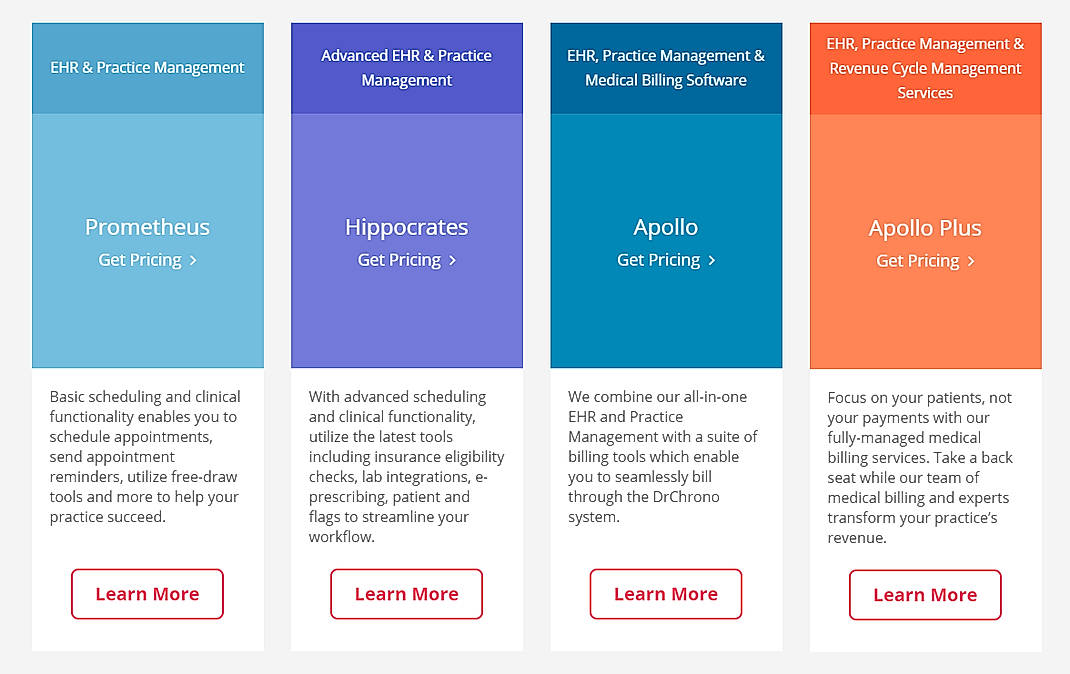
Task: Click the Advanced EHR & Practice Management header
Action: (406, 68)
